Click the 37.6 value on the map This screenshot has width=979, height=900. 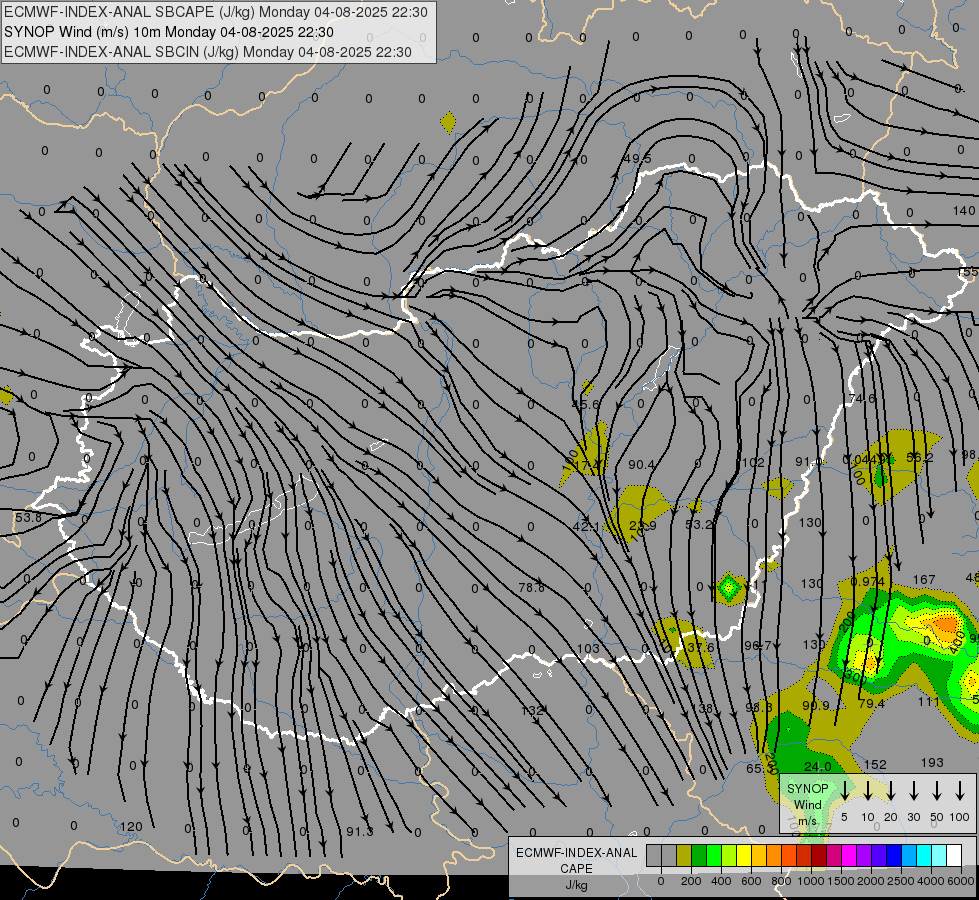click(700, 647)
